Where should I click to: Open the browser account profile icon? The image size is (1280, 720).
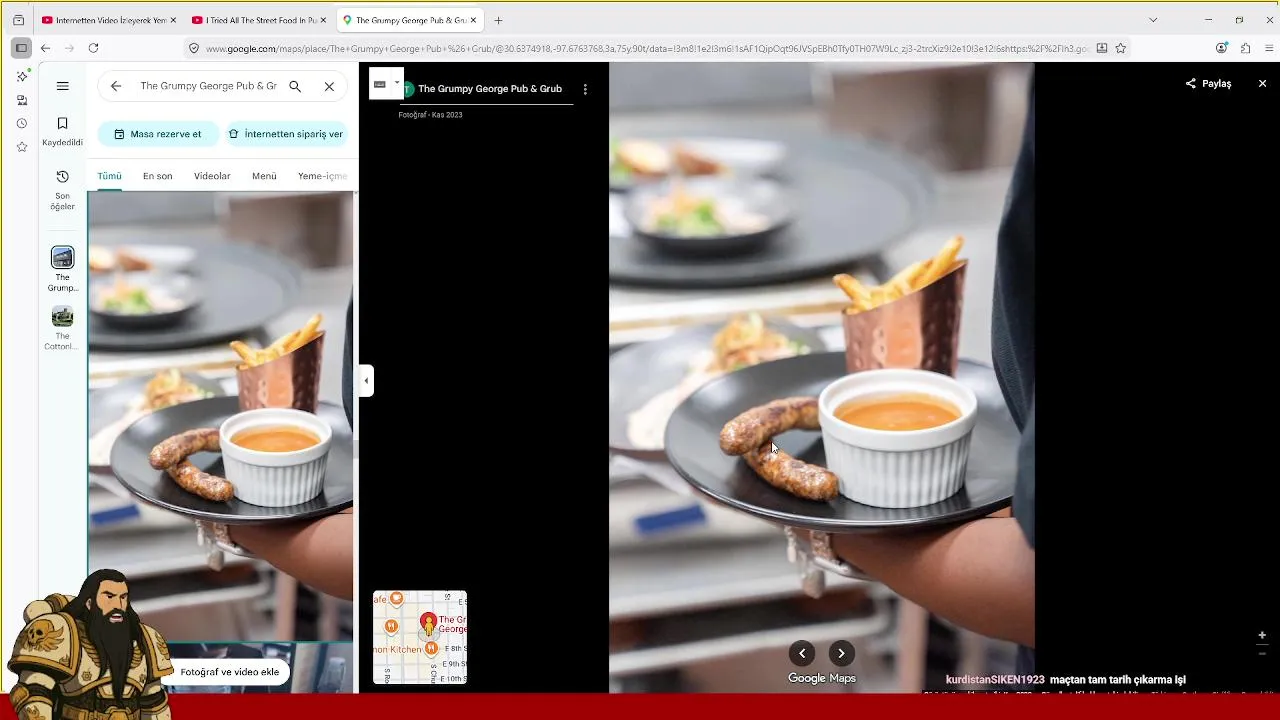tap(1221, 48)
